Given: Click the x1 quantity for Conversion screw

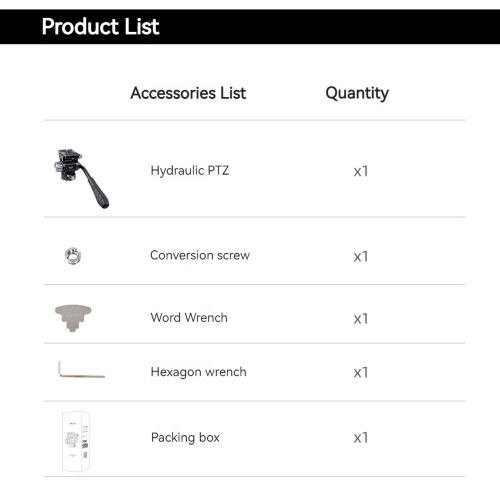Looking at the screenshot, I should coord(361,257).
